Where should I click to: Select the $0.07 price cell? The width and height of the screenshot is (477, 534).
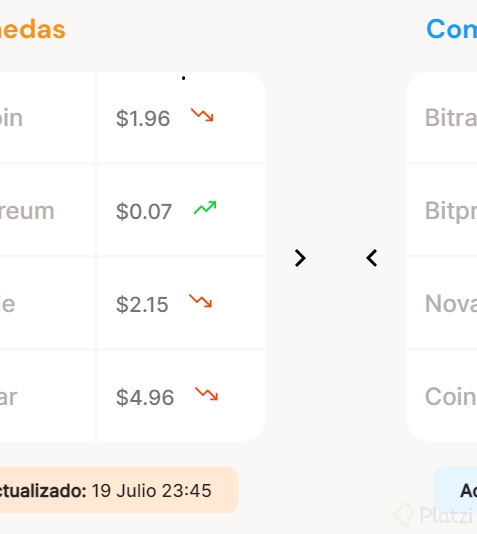181,210
